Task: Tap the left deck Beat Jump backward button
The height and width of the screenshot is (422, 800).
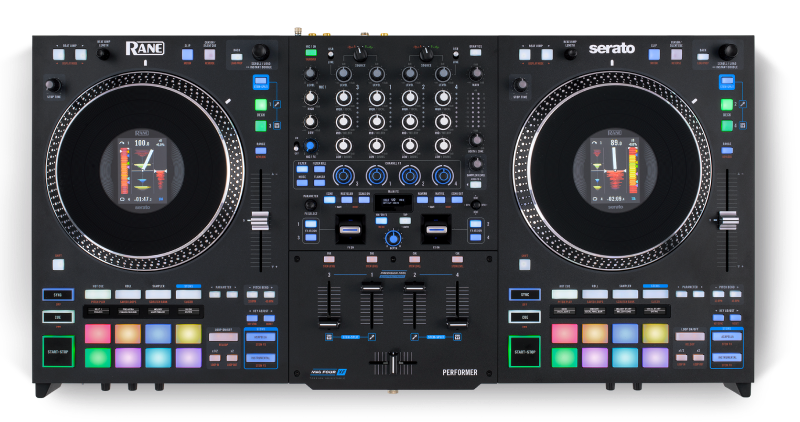Action: 59,55
